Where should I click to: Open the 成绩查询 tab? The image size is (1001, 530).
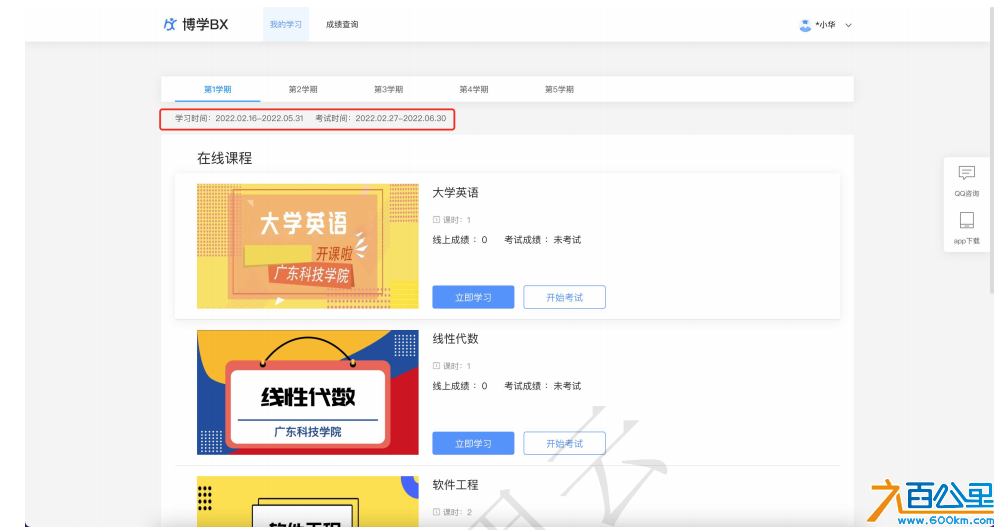click(342, 25)
